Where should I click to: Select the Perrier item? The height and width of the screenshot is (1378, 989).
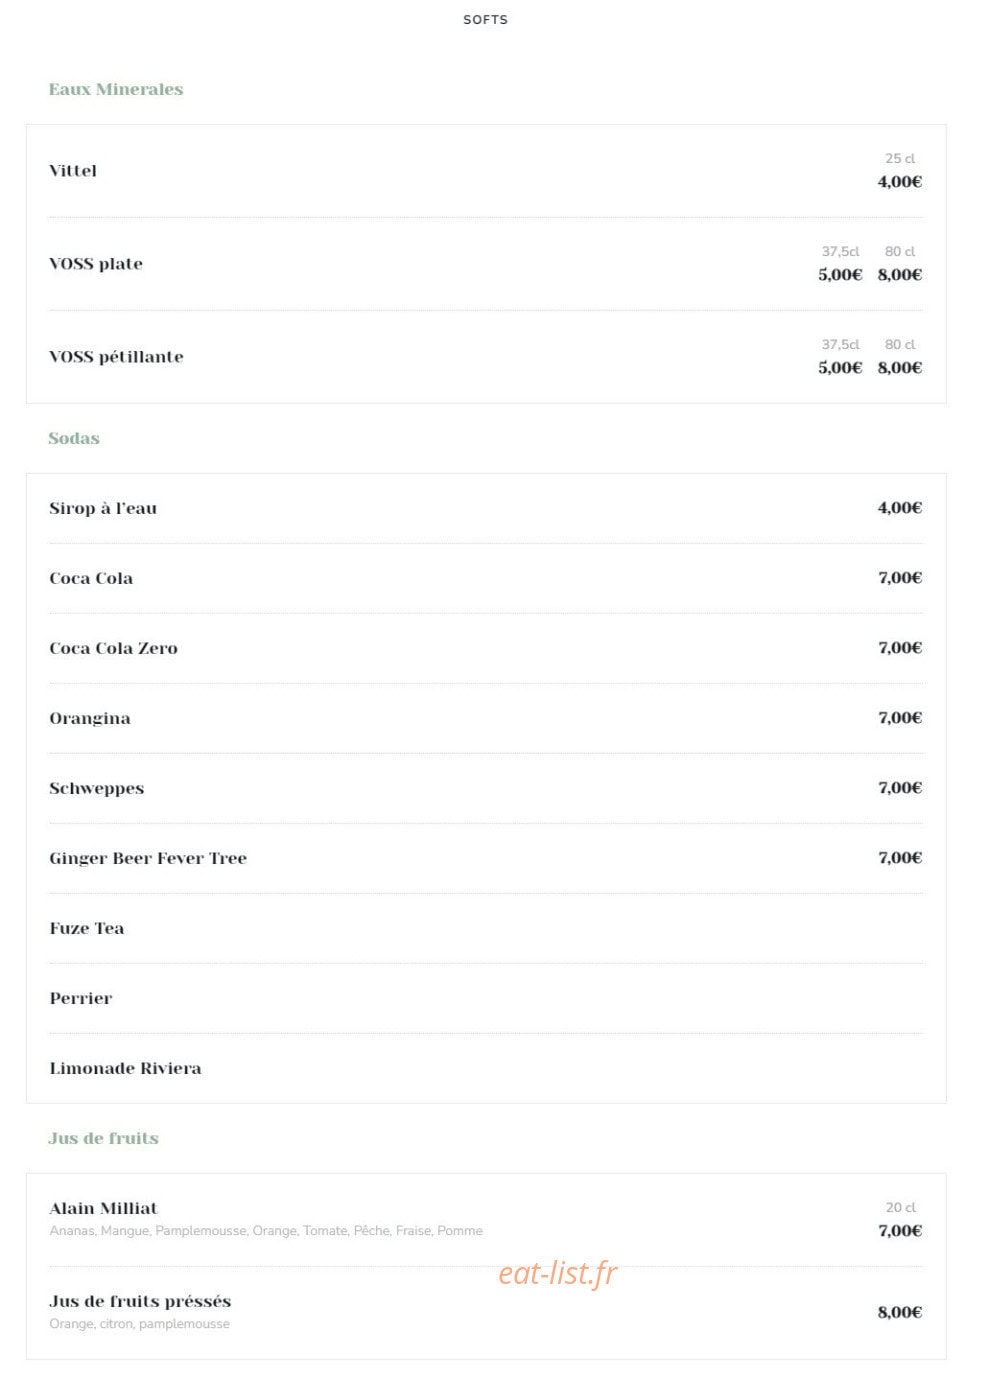(81, 998)
